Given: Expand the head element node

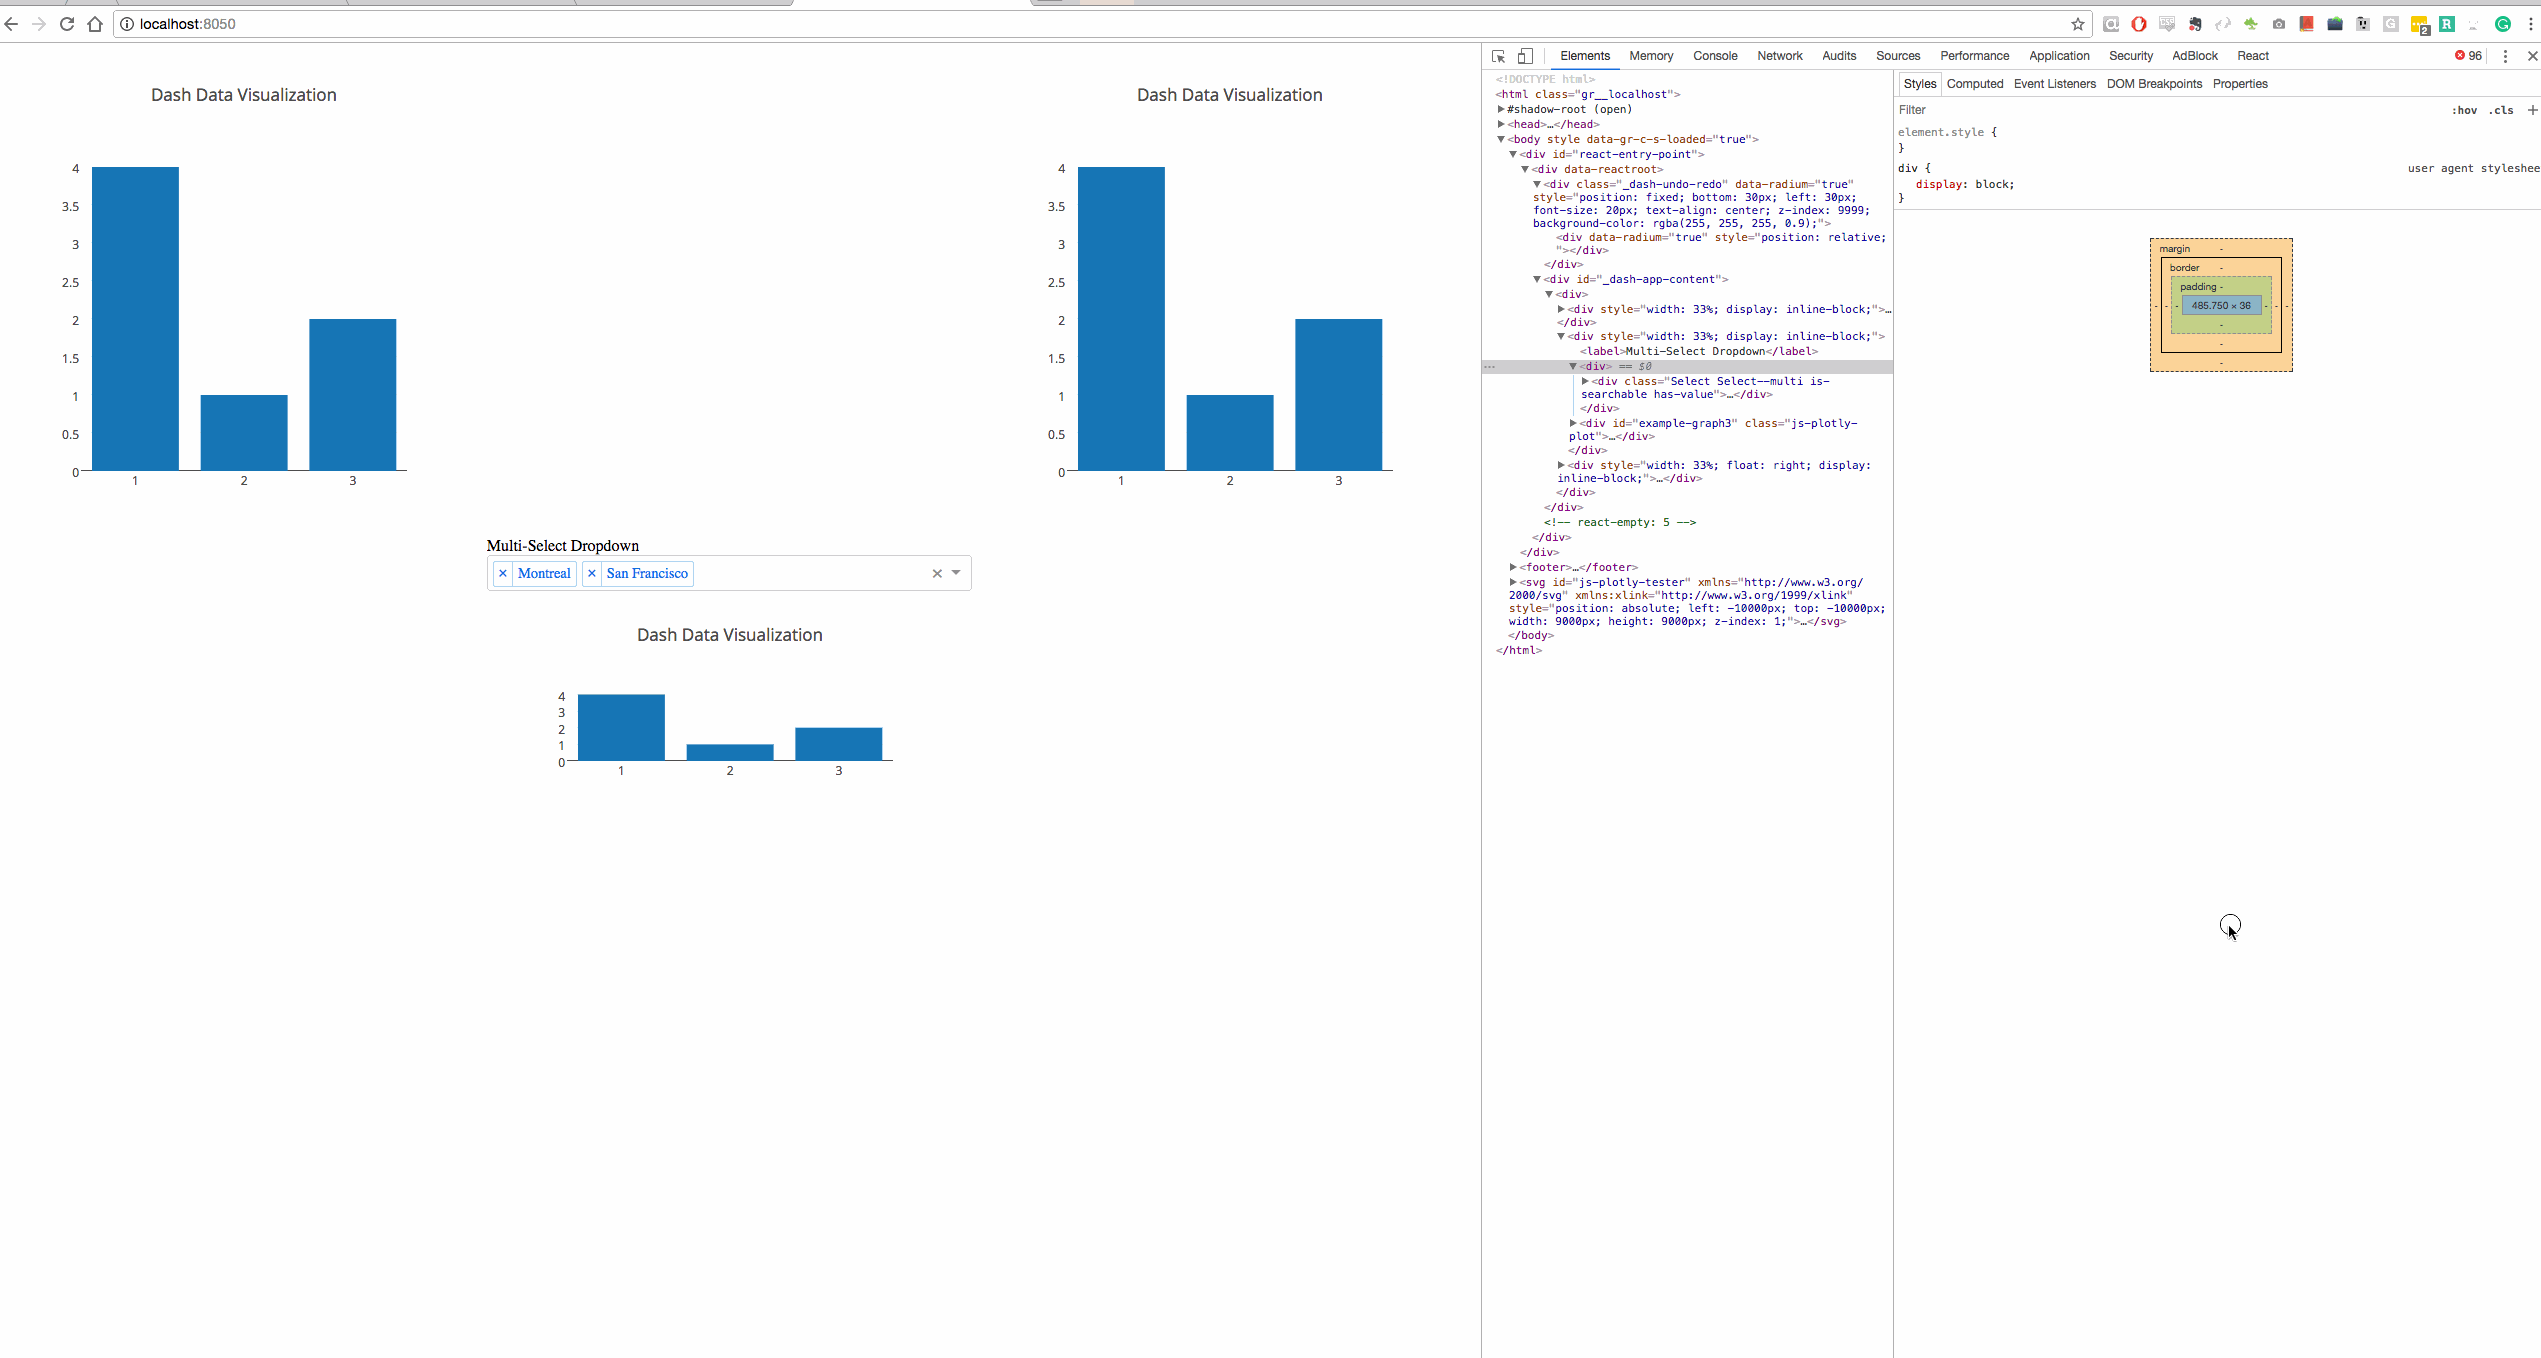Looking at the screenshot, I should tap(1501, 124).
